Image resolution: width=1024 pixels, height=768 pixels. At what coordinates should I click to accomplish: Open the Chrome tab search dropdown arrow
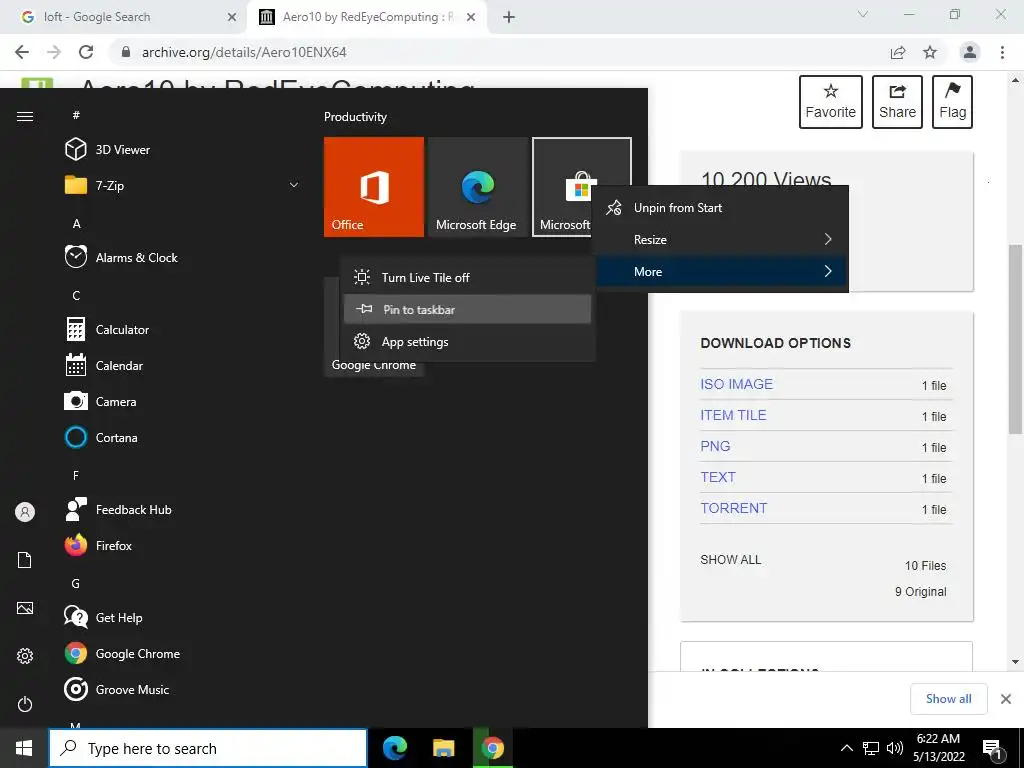click(863, 14)
